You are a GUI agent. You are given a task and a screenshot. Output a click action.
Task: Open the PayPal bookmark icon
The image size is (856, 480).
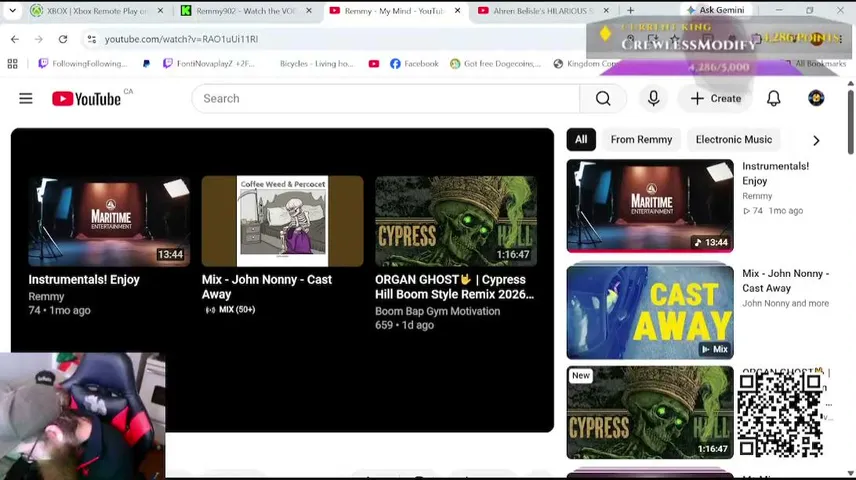pyautogui.click(x=146, y=64)
